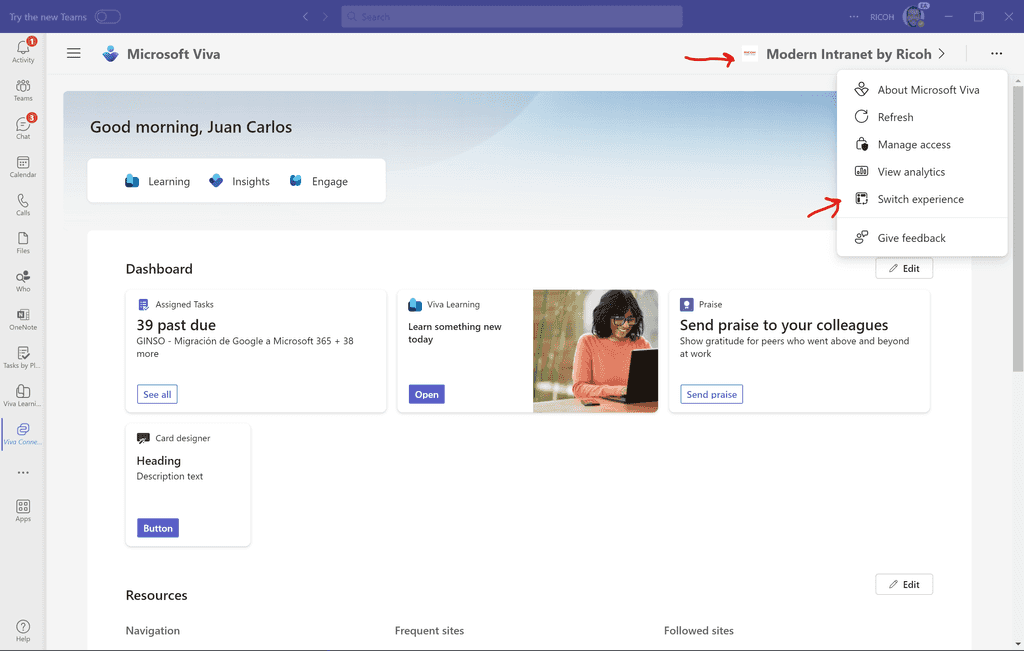1024x651 pixels.
Task: Click the Ricoh site logo icon
Action: point(750,54)
